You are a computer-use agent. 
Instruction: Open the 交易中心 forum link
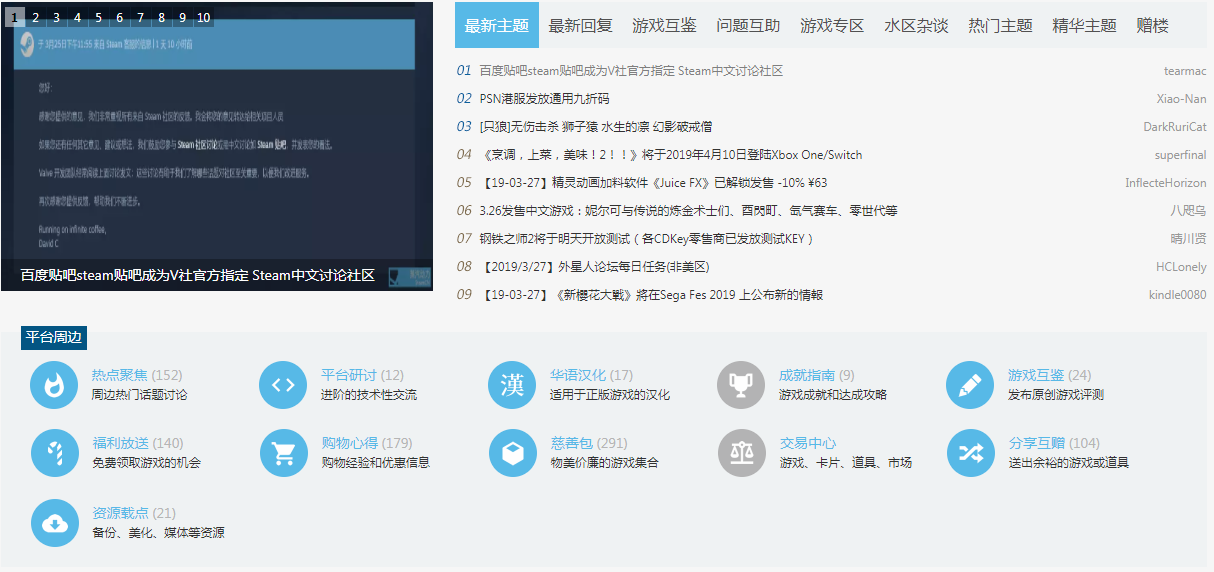[x=808, y=443]
